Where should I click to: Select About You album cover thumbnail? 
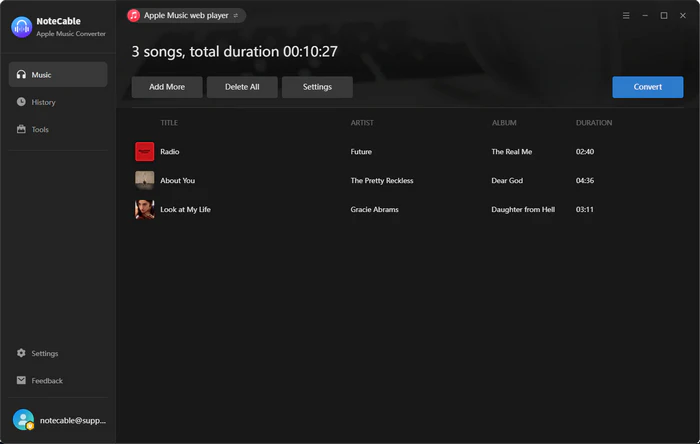click(145, 180)
